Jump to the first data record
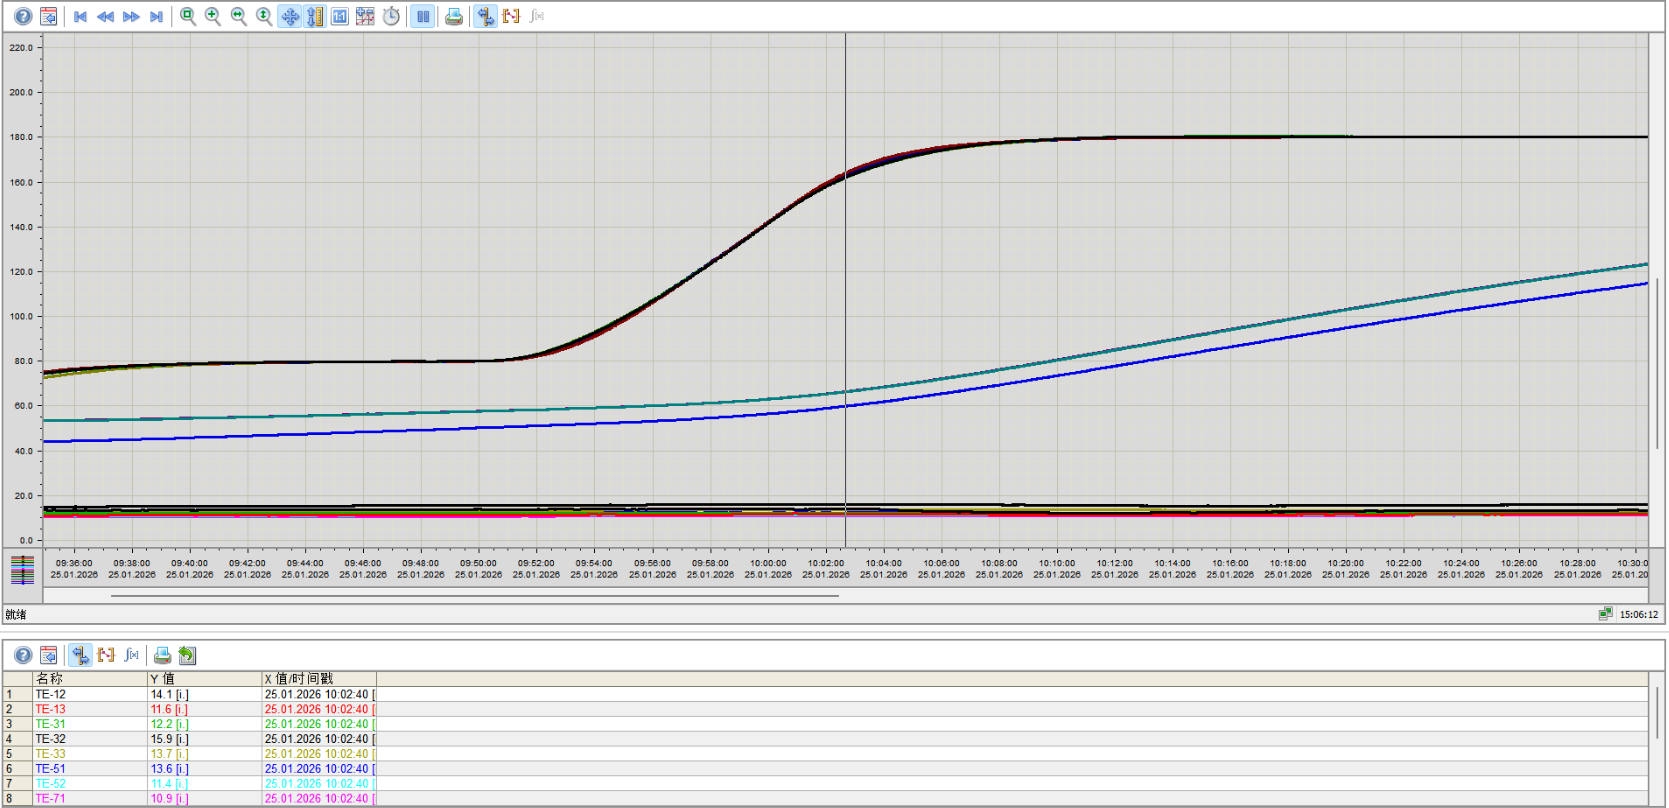 point(81,16)
